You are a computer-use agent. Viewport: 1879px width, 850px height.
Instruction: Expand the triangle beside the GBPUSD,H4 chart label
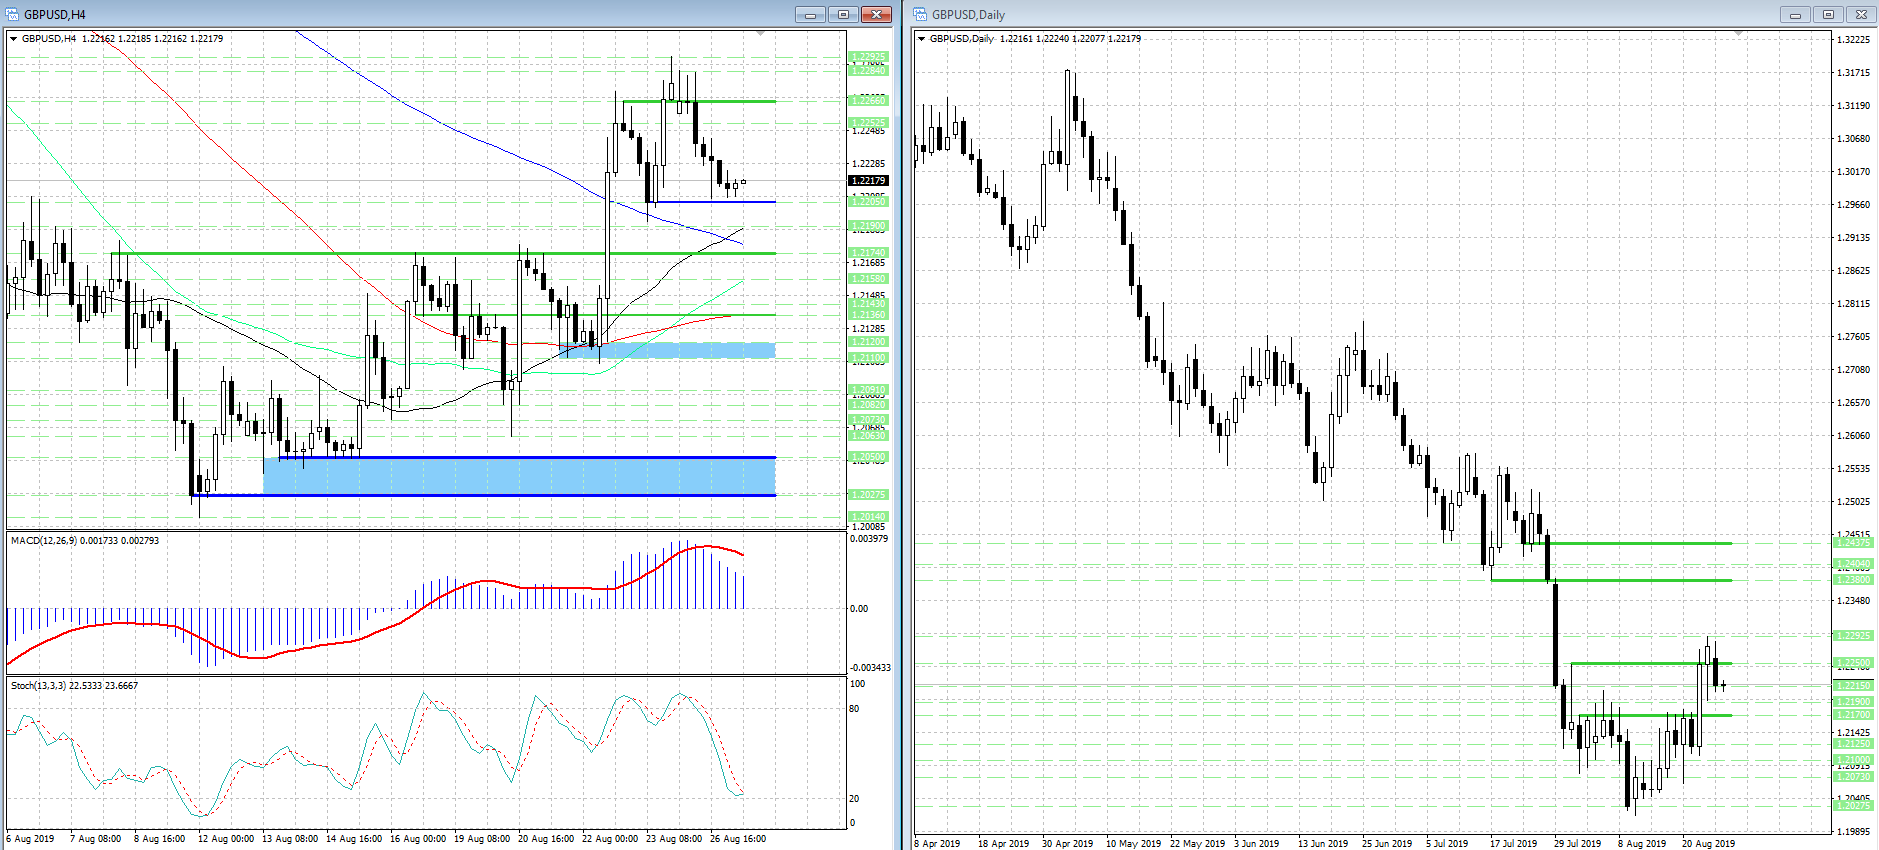[14, 39]
